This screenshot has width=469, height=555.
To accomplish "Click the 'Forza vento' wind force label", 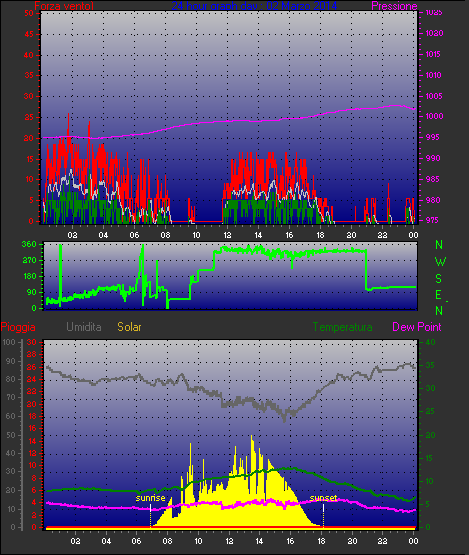I will coord(64,6).
